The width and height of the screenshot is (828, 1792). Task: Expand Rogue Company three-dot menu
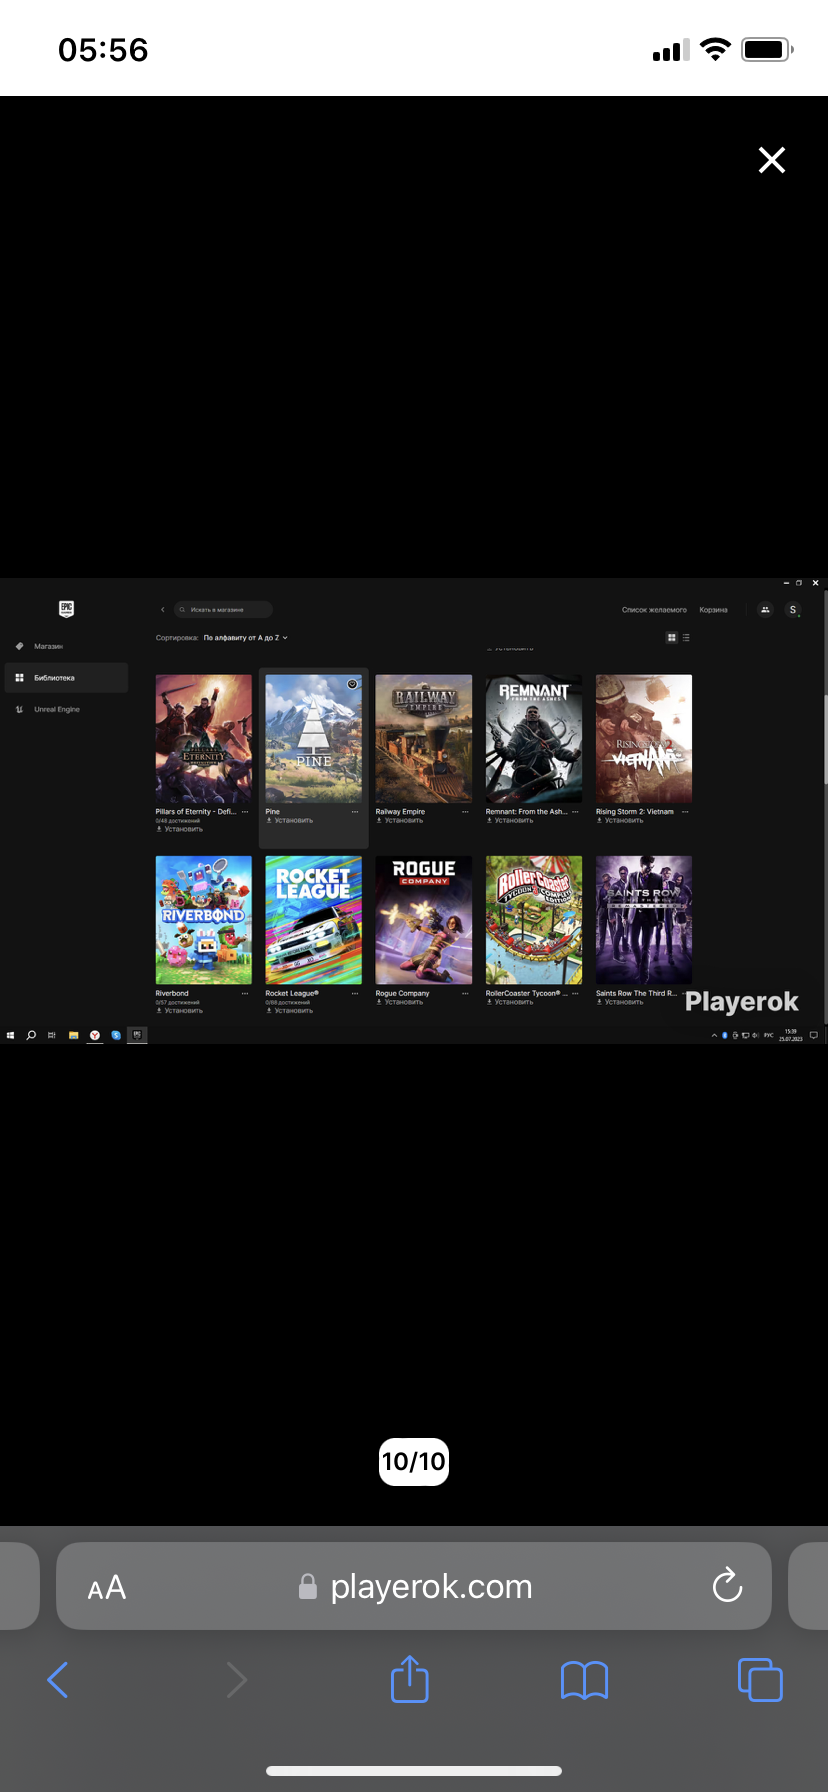(x=465, y=994)
